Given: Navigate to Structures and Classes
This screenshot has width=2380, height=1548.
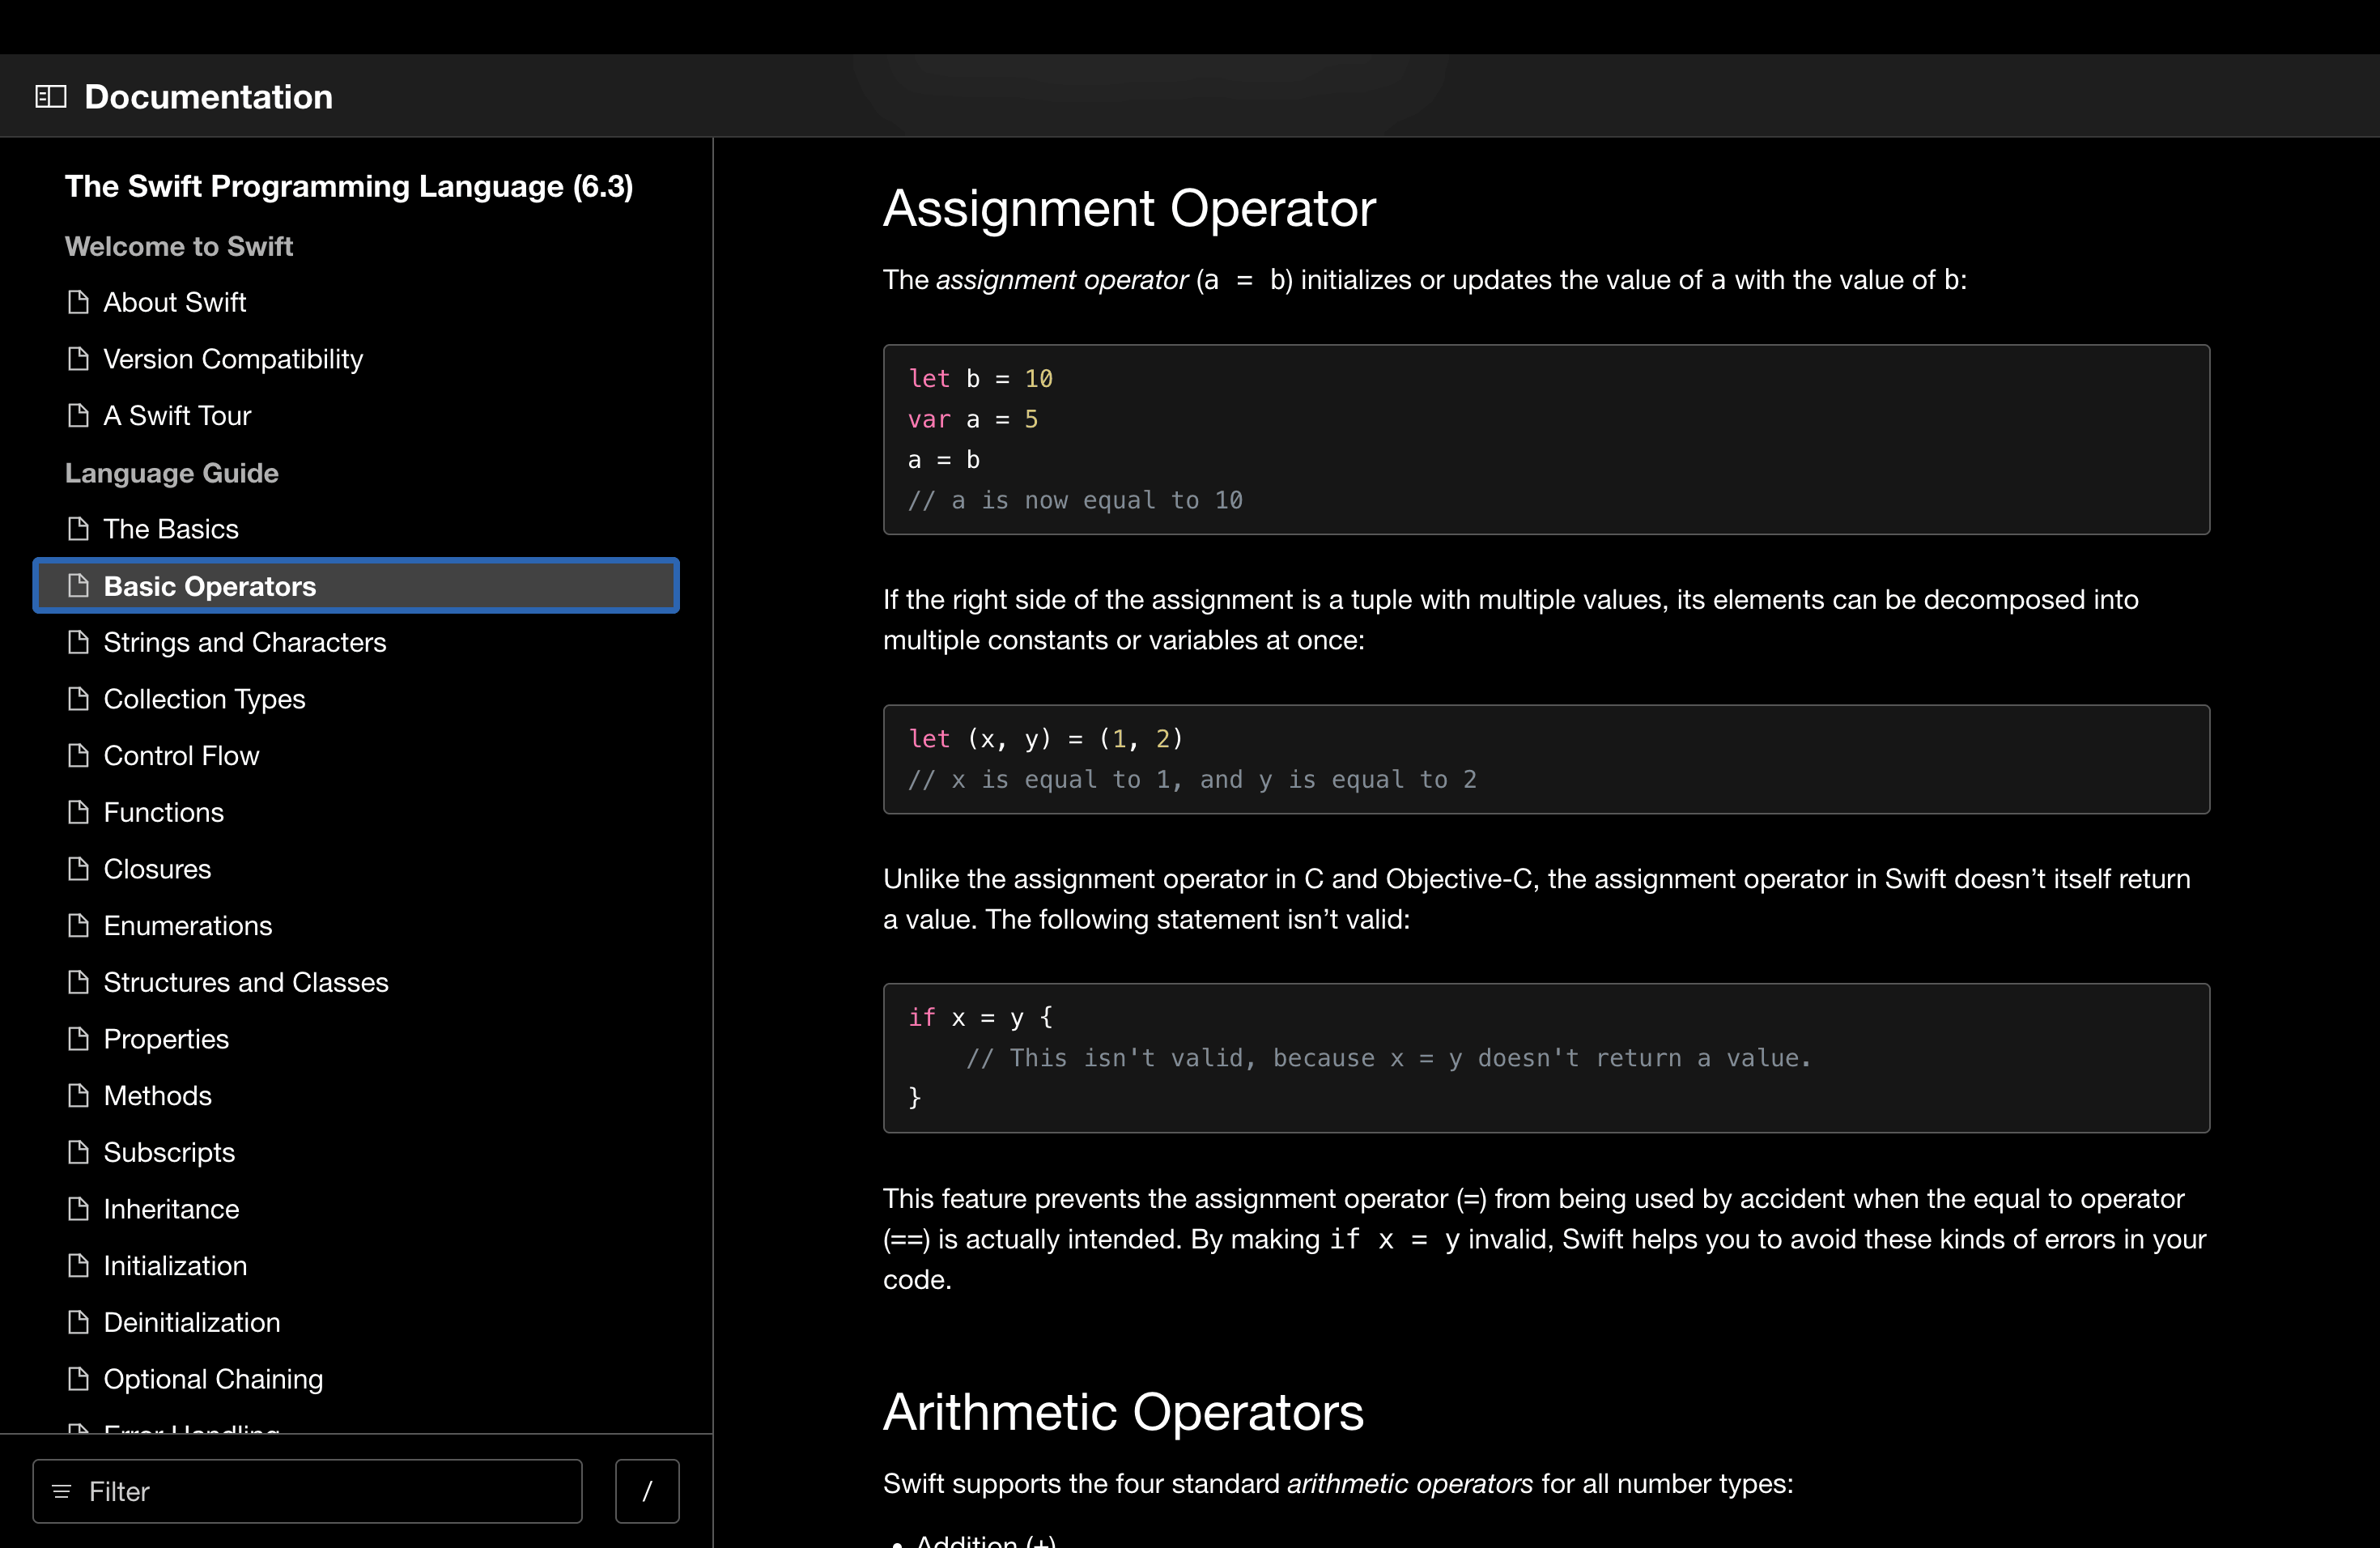Looking at the screenshot, I should click(x=245, y=982).
